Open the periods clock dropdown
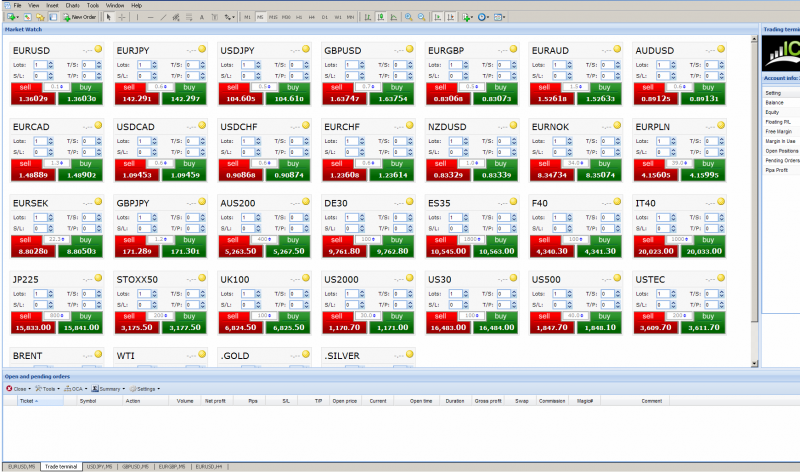 pyautogui.click(x=483, y=17)
